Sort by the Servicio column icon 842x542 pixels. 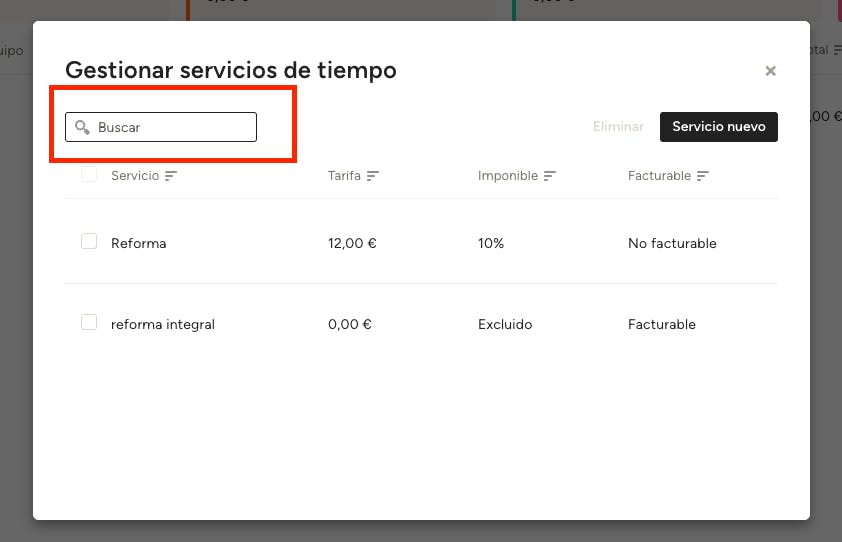click(171, 176)
